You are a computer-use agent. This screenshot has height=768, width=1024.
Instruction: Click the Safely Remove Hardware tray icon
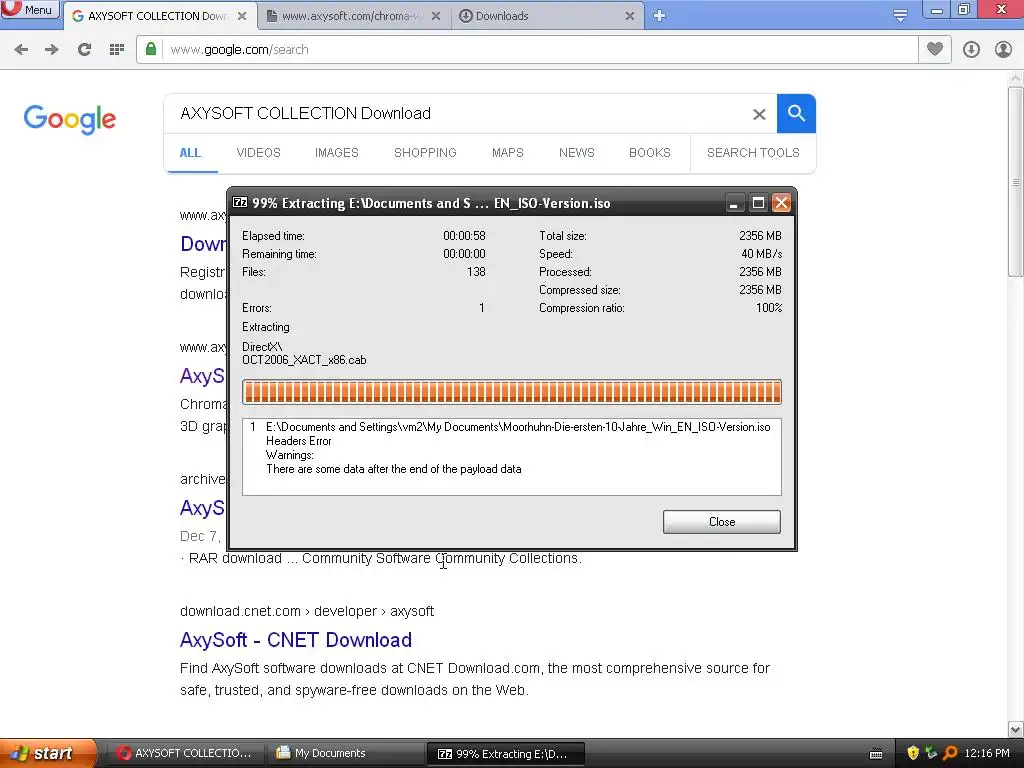coord(931,753)
